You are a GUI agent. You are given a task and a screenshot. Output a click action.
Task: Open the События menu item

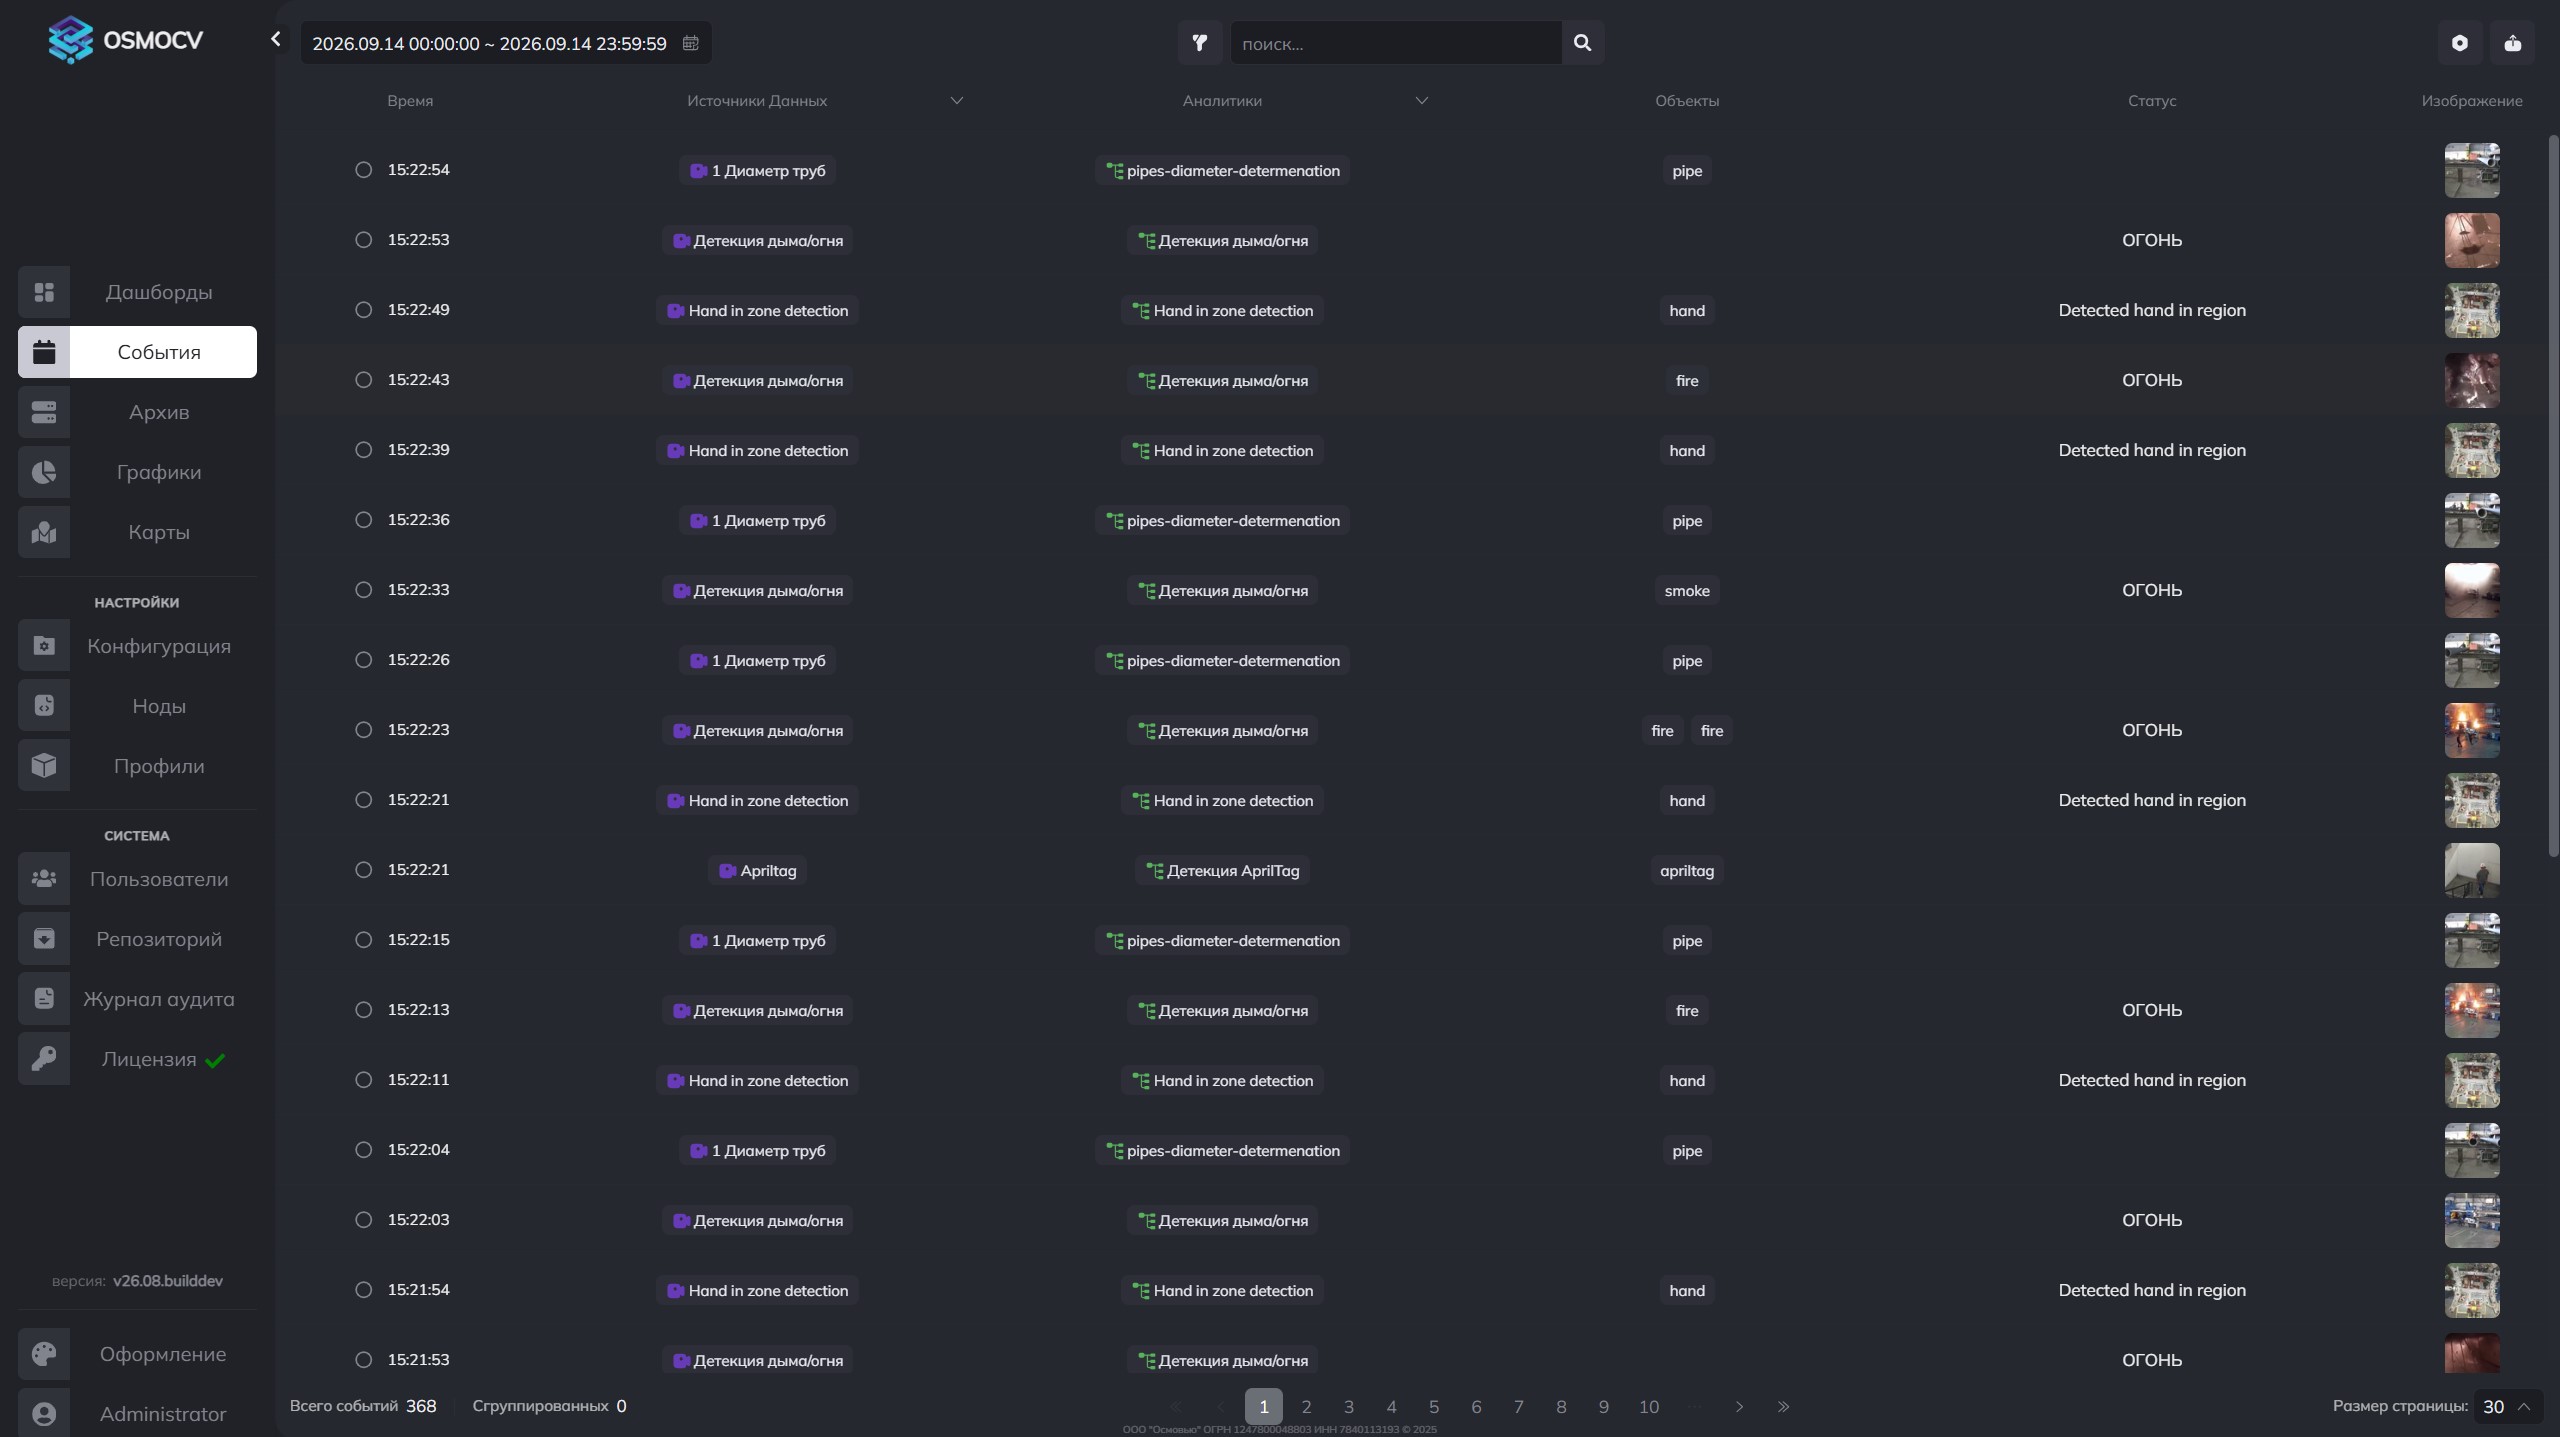pos(137,352)
